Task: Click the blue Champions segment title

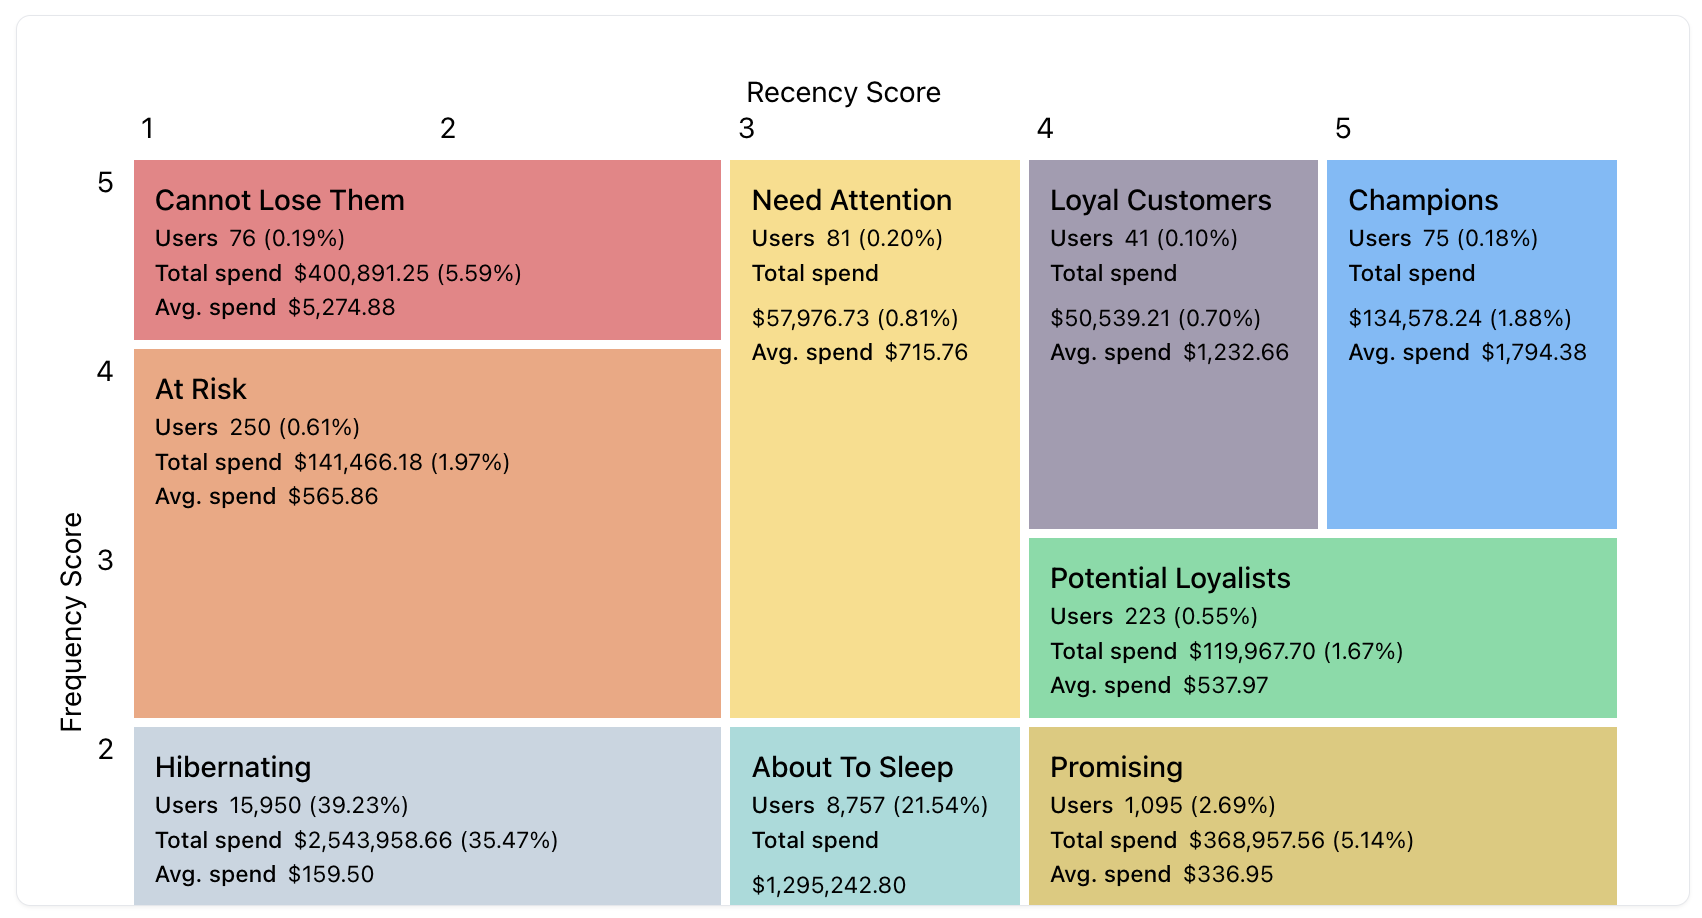Action: click(x=1422, y=201)
